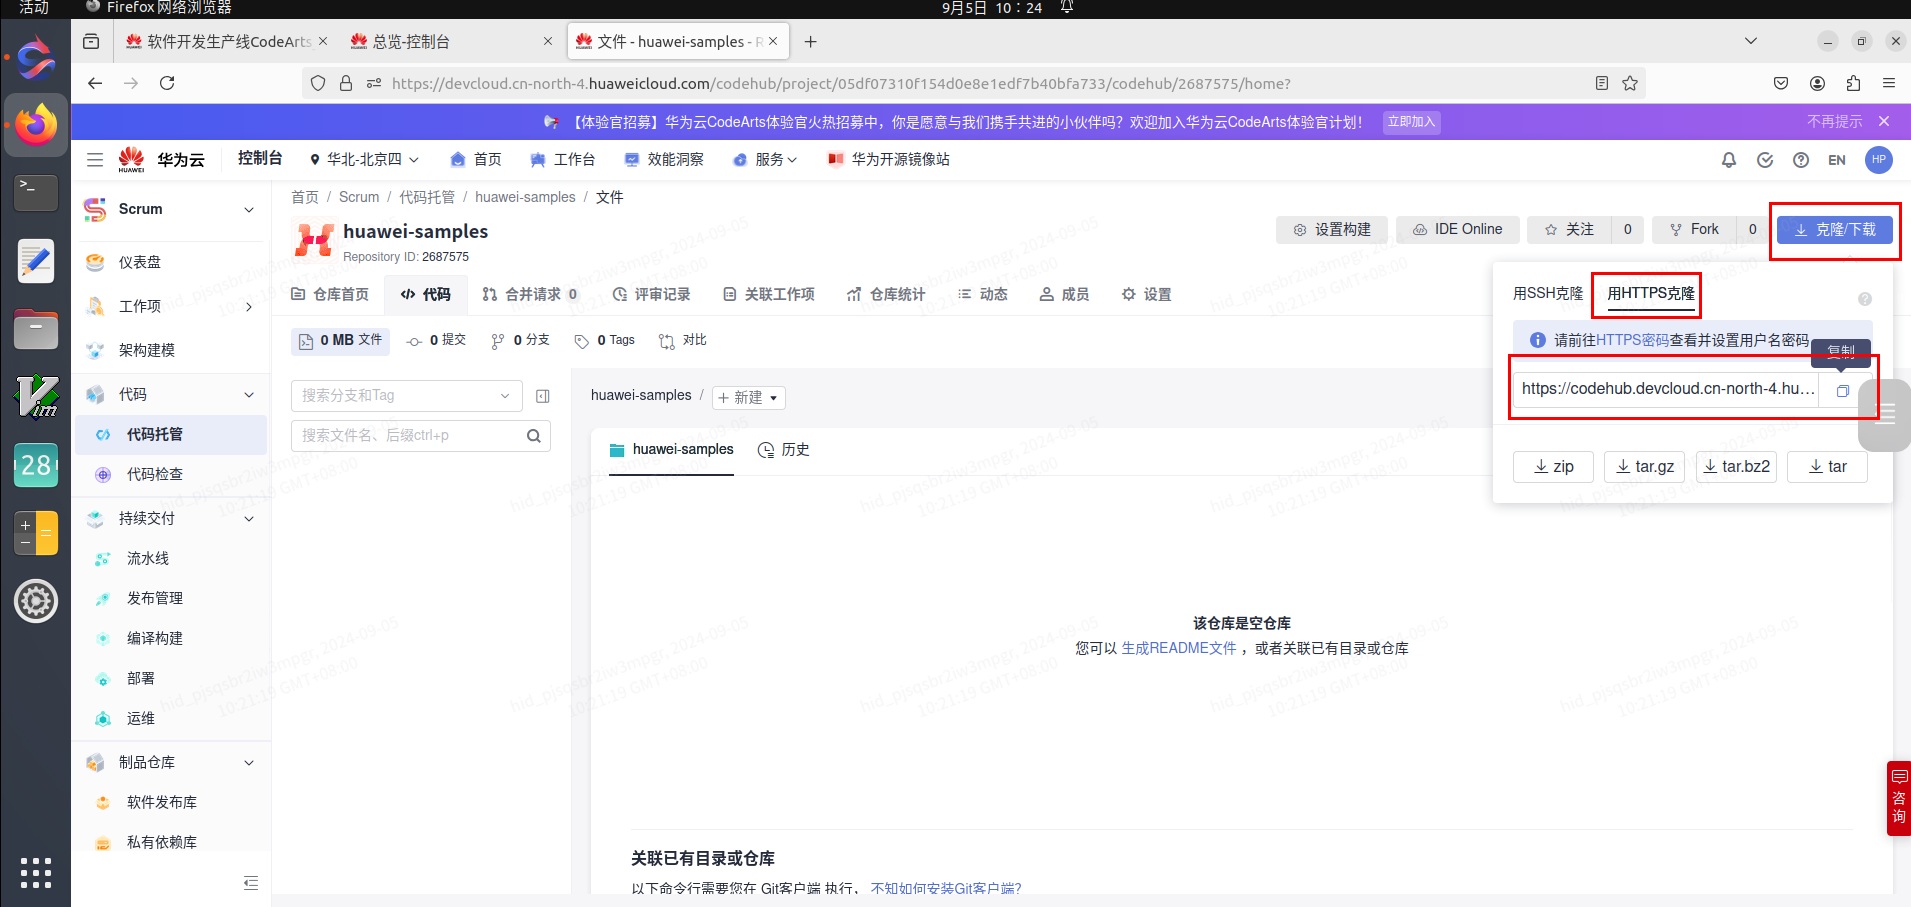Open the 服务 services dropdown
Screen dimensions: 1911x907
coord(766,160)
